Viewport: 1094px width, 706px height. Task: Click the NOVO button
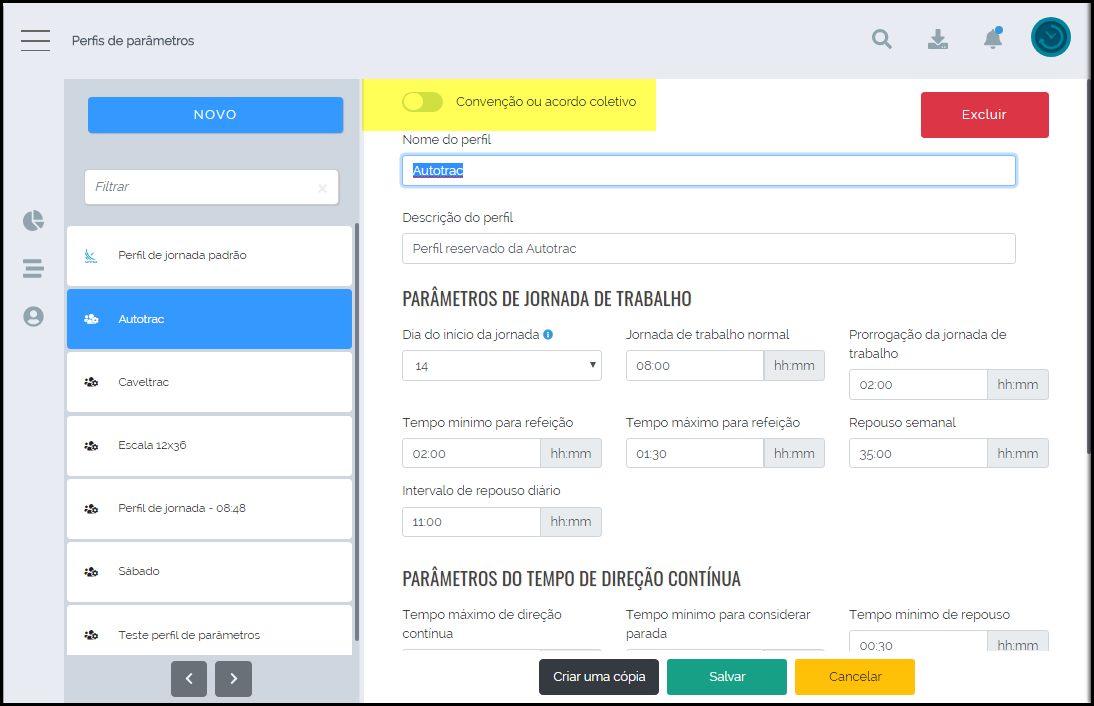coord(215,114)
